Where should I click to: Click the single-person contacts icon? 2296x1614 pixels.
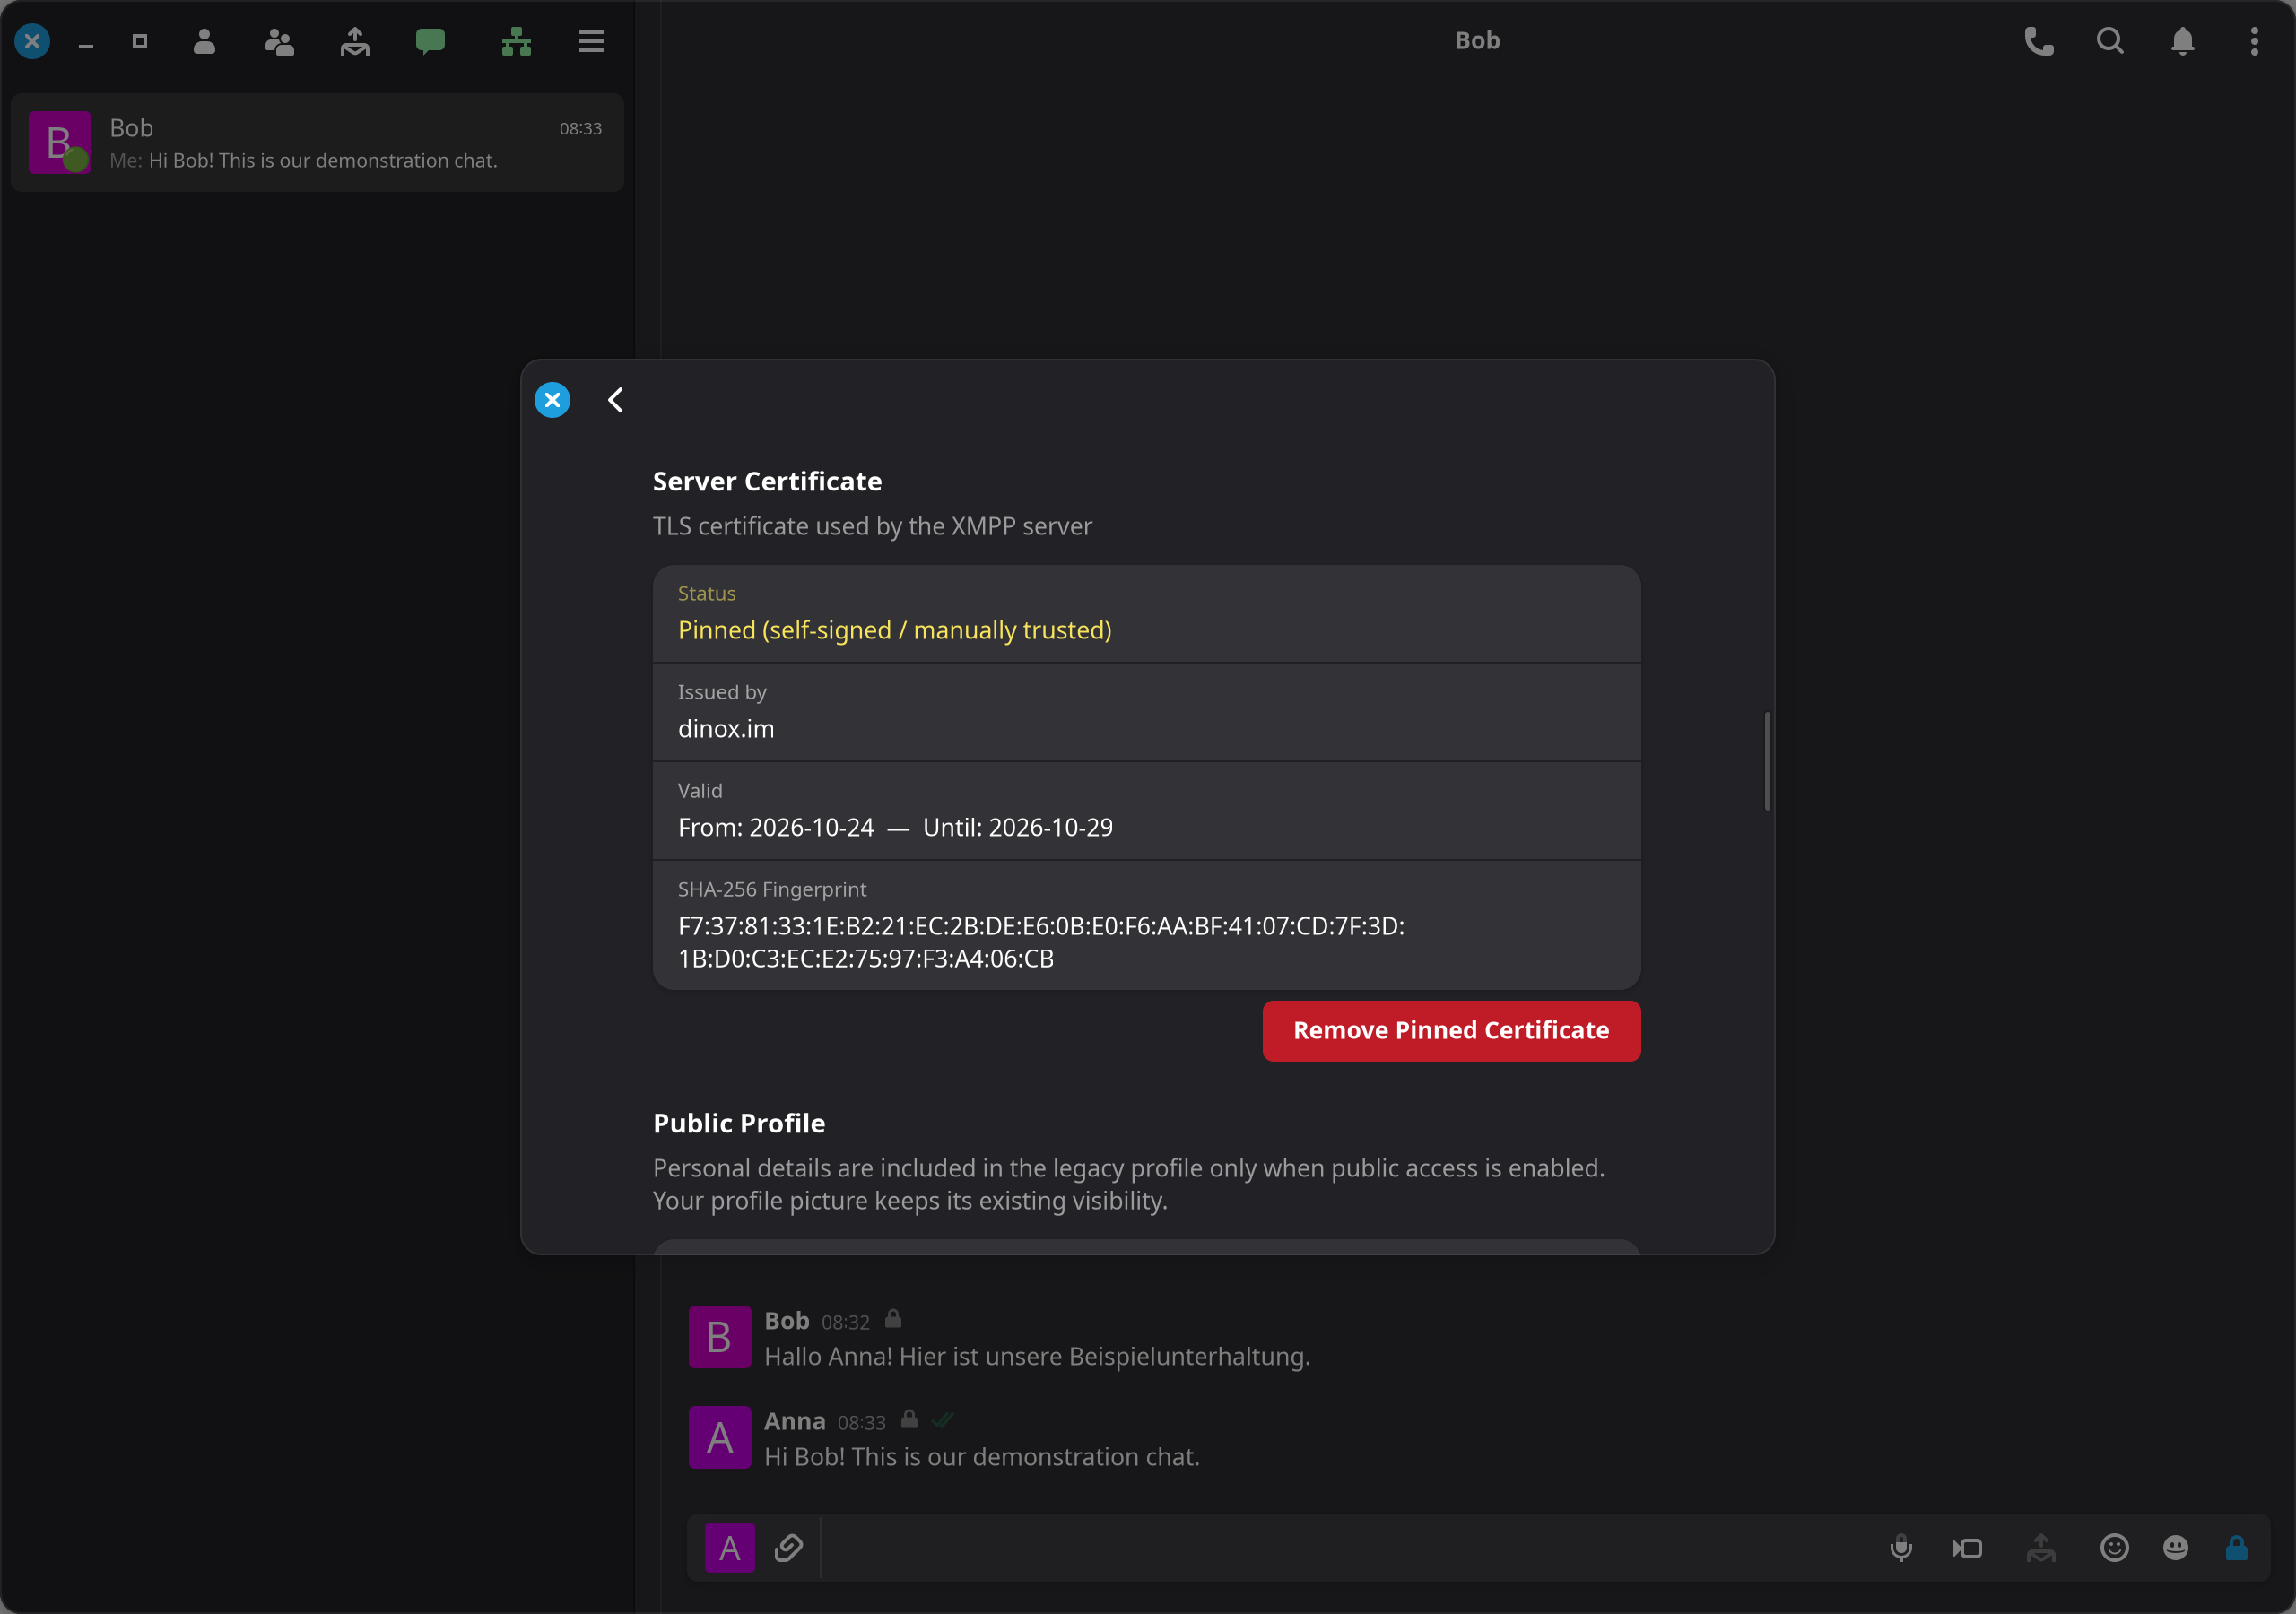click(x=204, y=41)
